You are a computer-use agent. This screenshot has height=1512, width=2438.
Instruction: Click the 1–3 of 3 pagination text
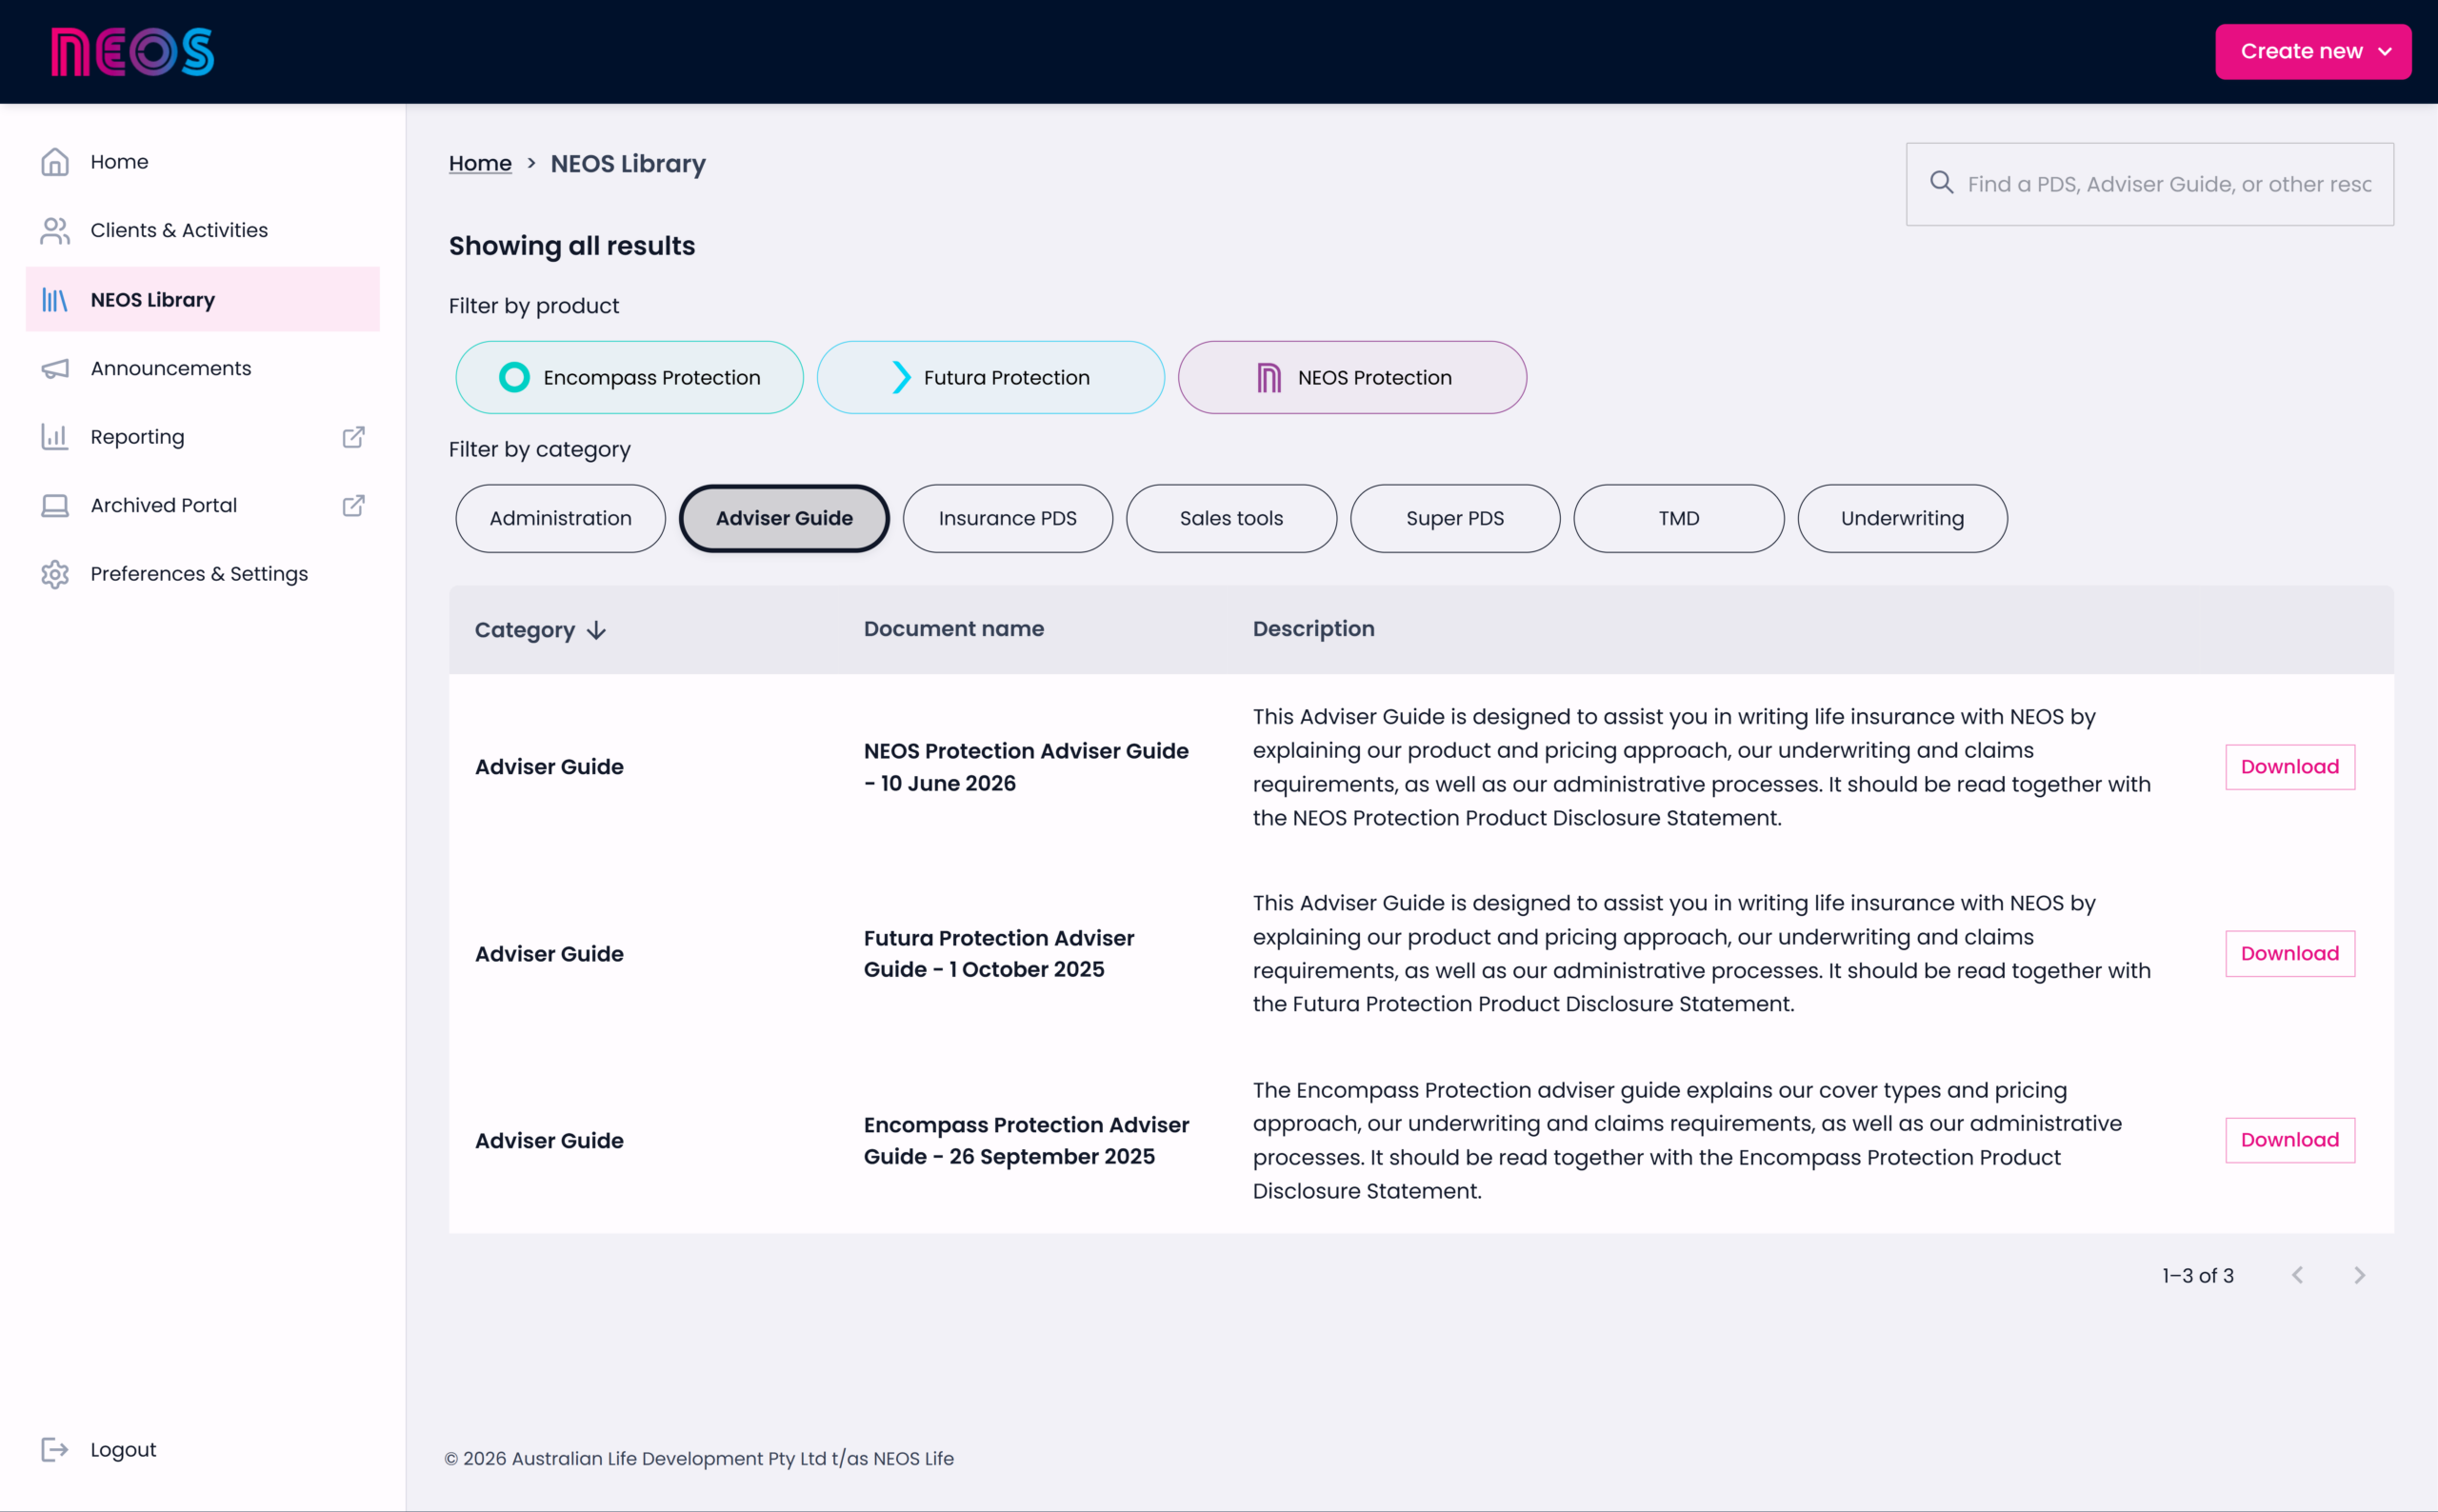(2197, 1275)
